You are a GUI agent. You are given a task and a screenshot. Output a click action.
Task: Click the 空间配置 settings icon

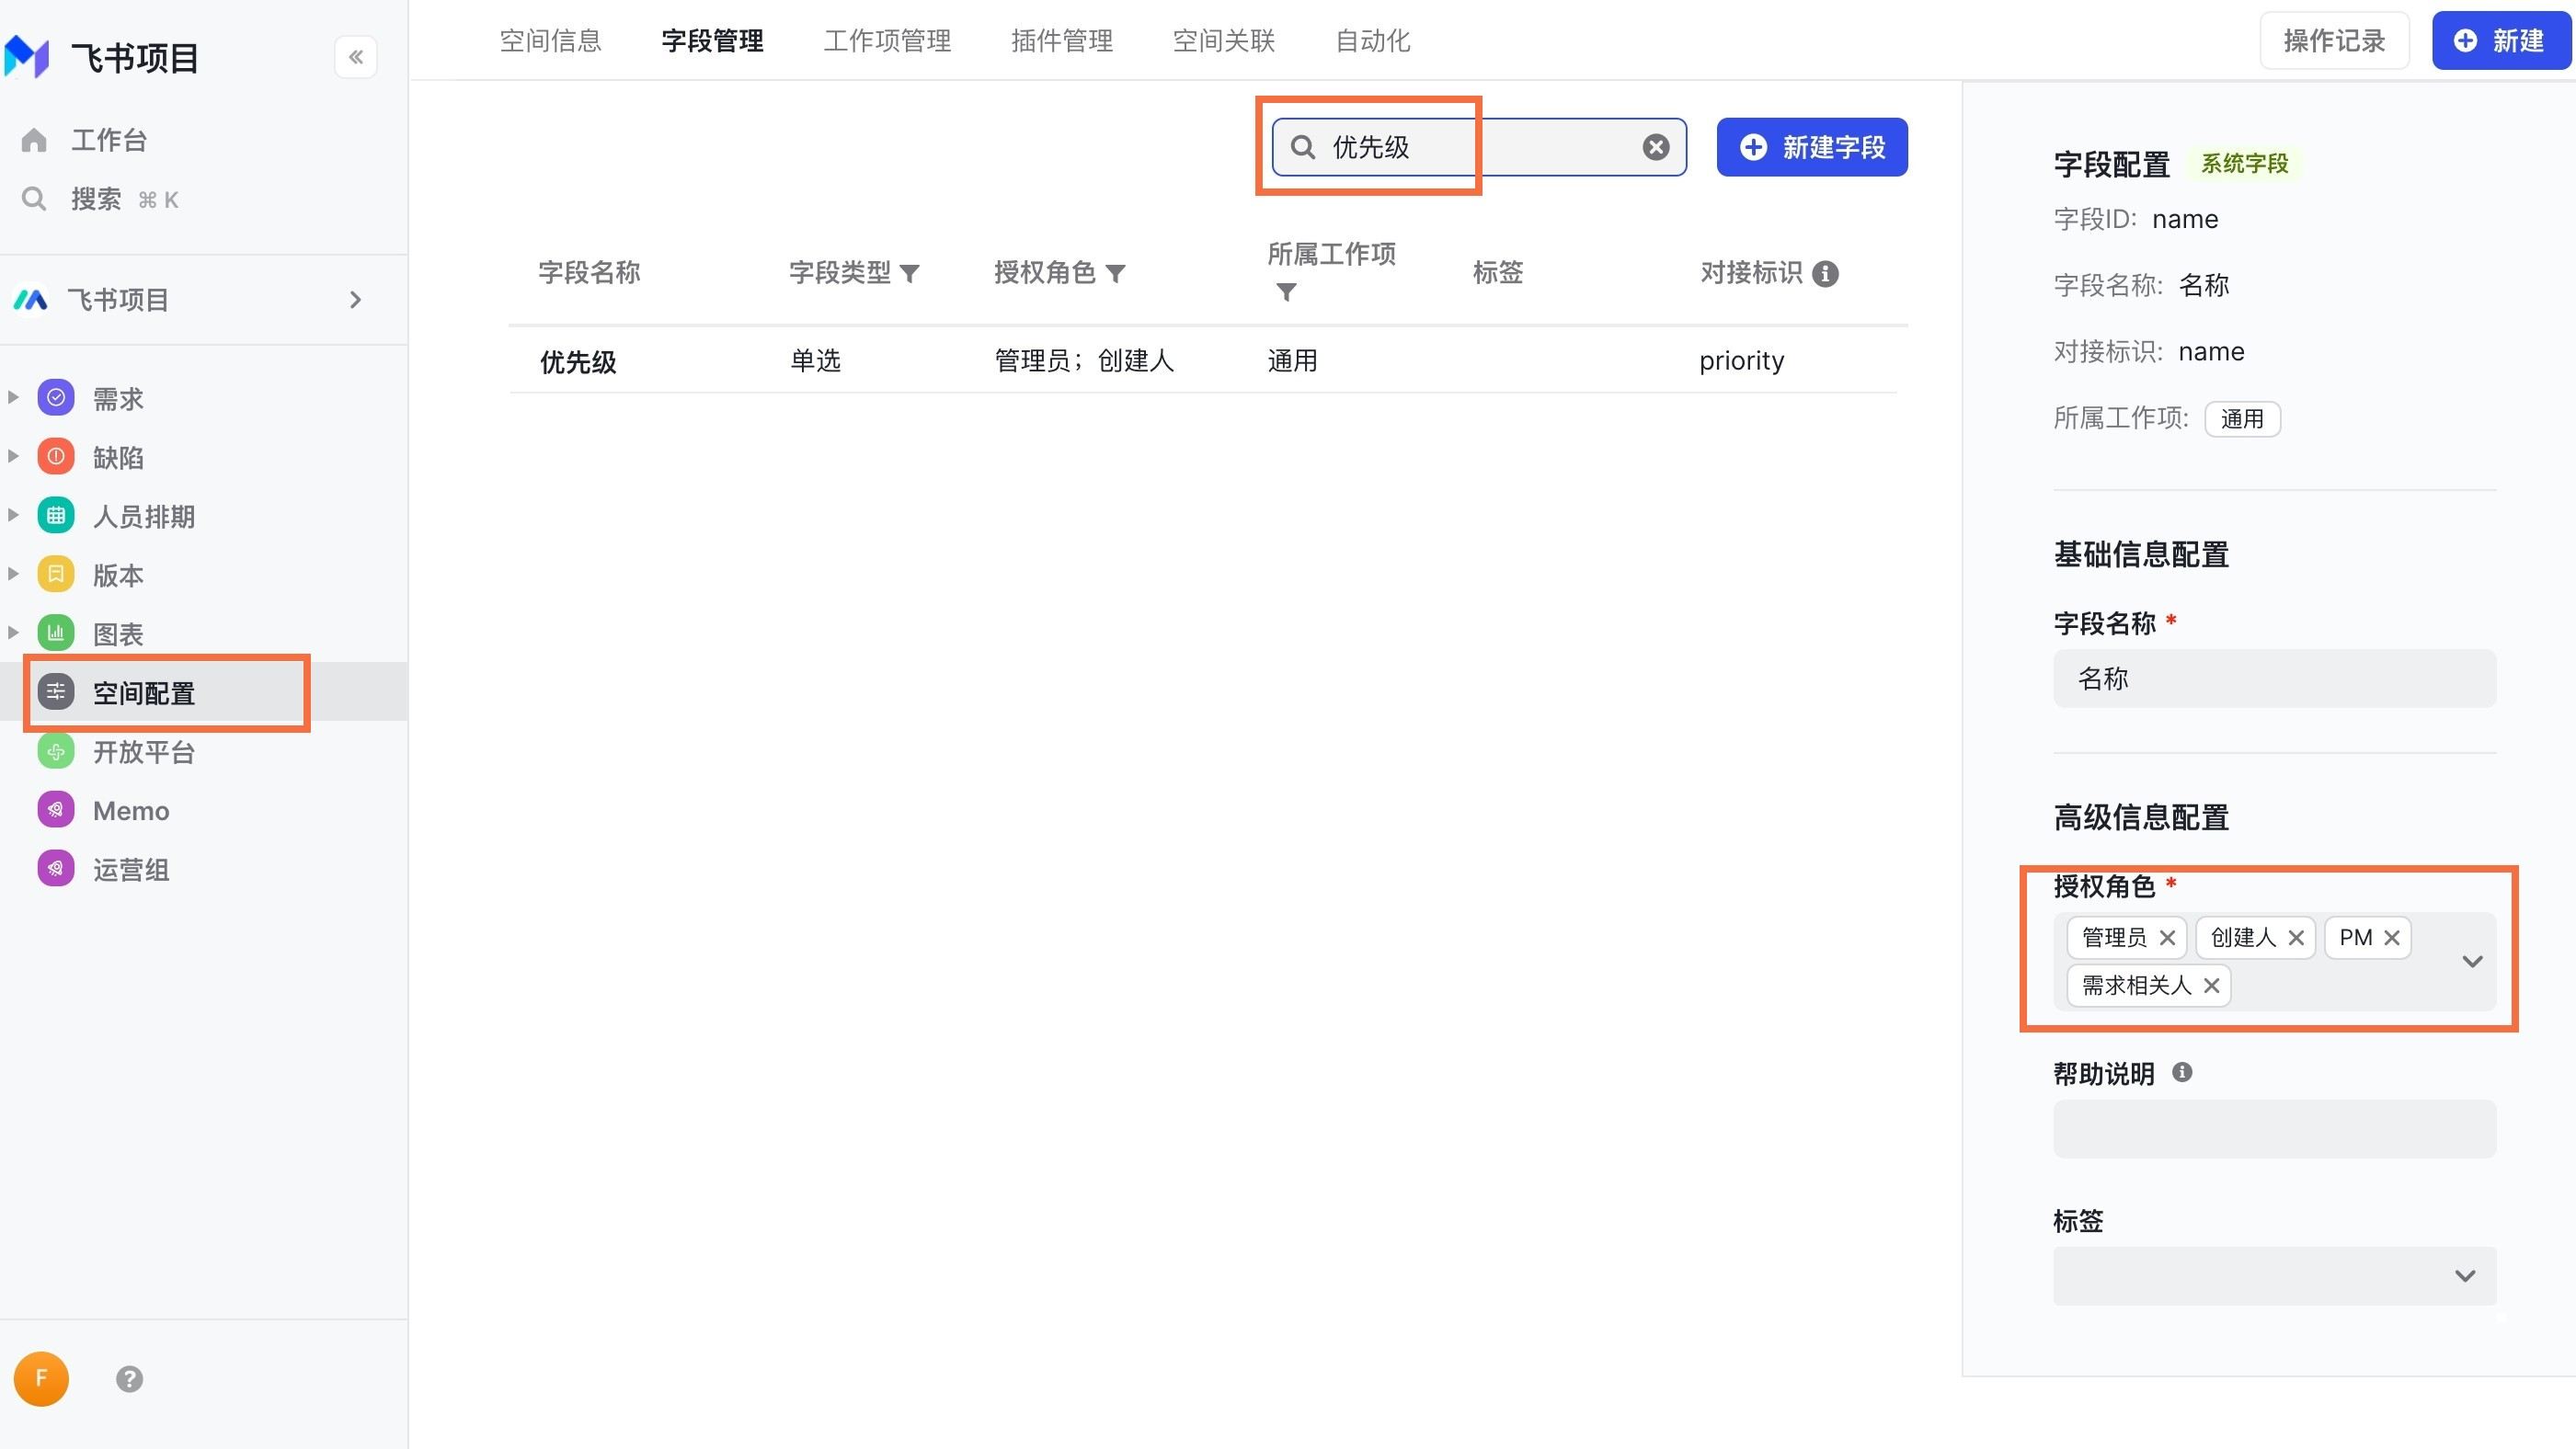coord(56,692)
